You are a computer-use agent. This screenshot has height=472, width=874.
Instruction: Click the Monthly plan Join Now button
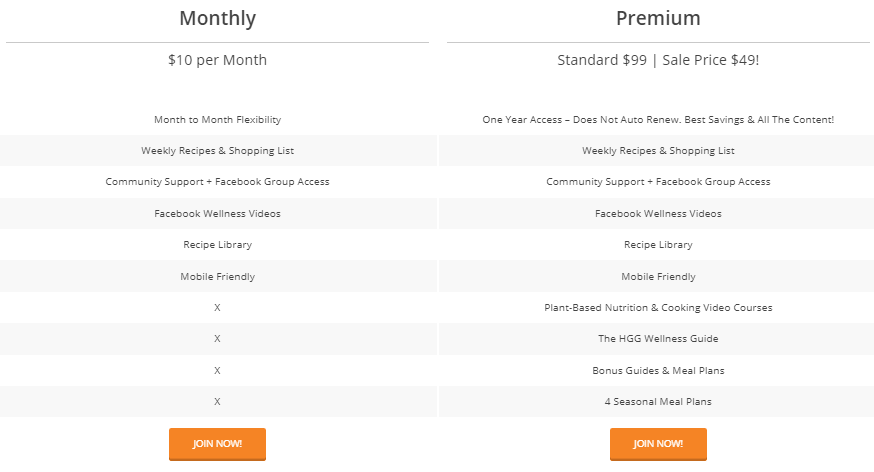click(217, 444)
